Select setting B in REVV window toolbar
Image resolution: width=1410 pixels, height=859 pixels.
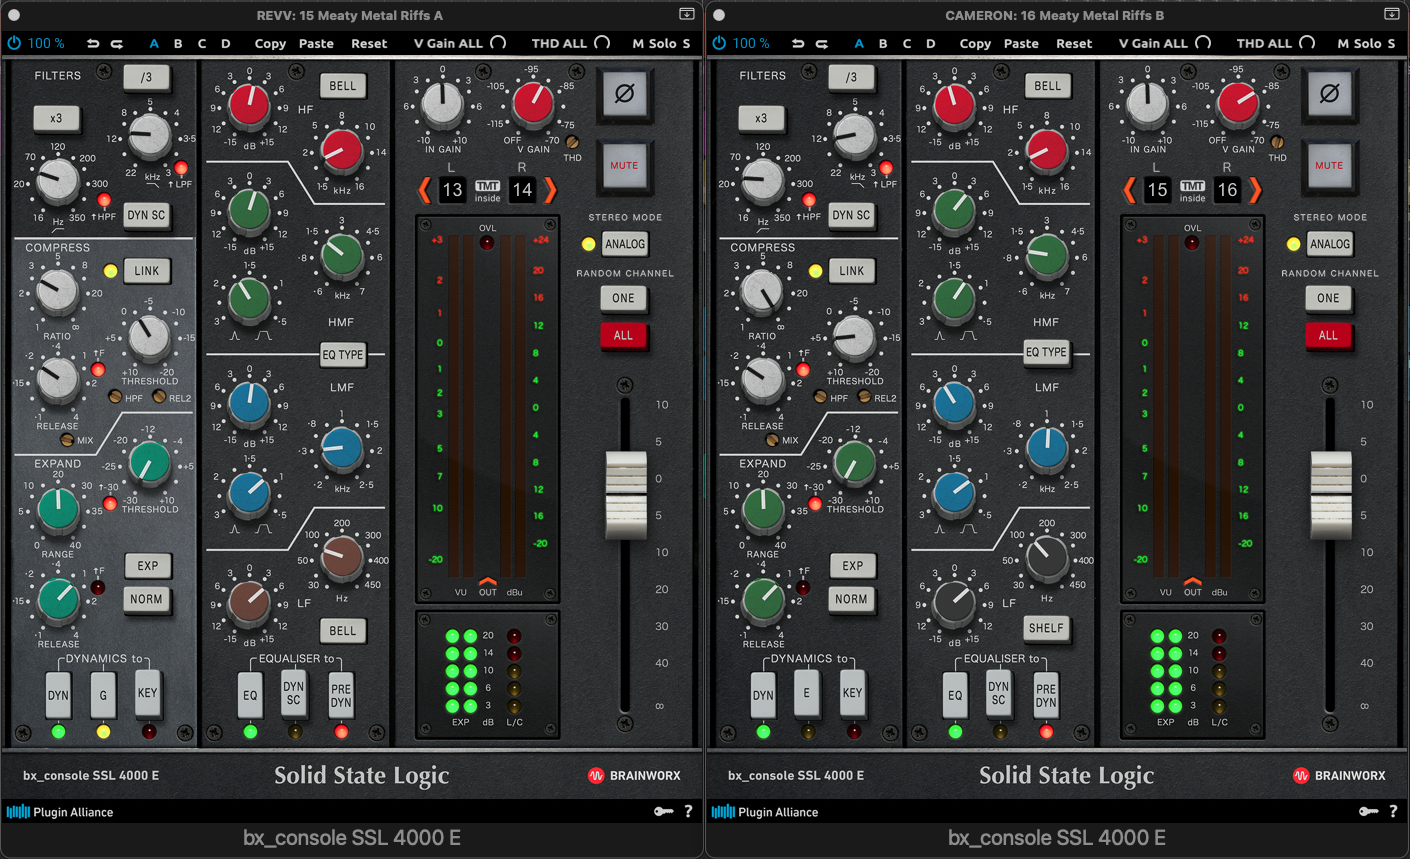click(178, 43)
